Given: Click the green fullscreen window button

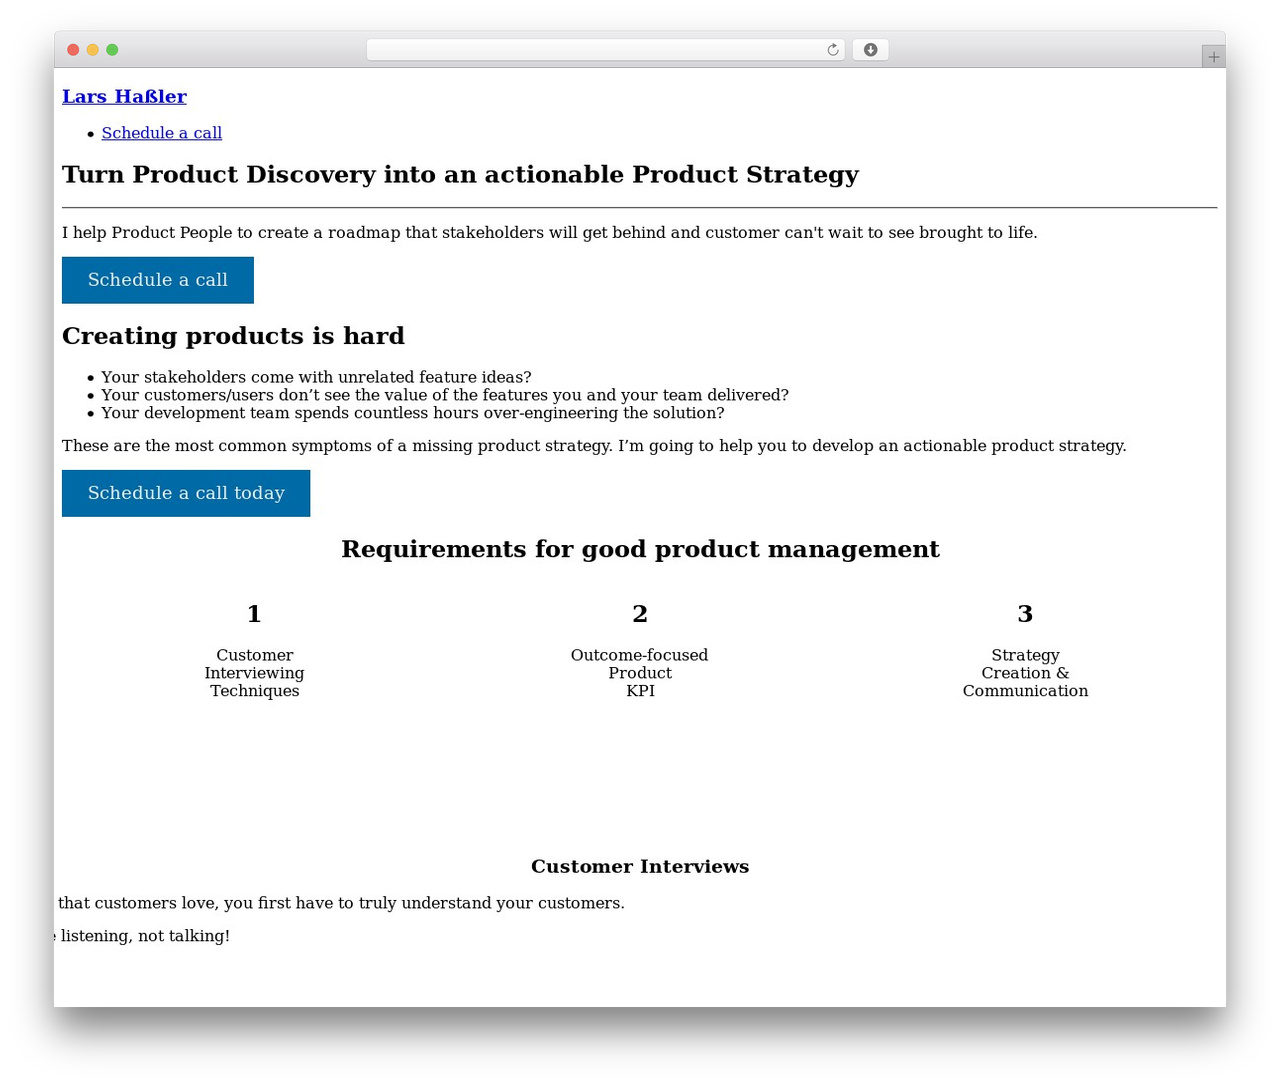Looking at the screenshot, I should pos(112,50).
